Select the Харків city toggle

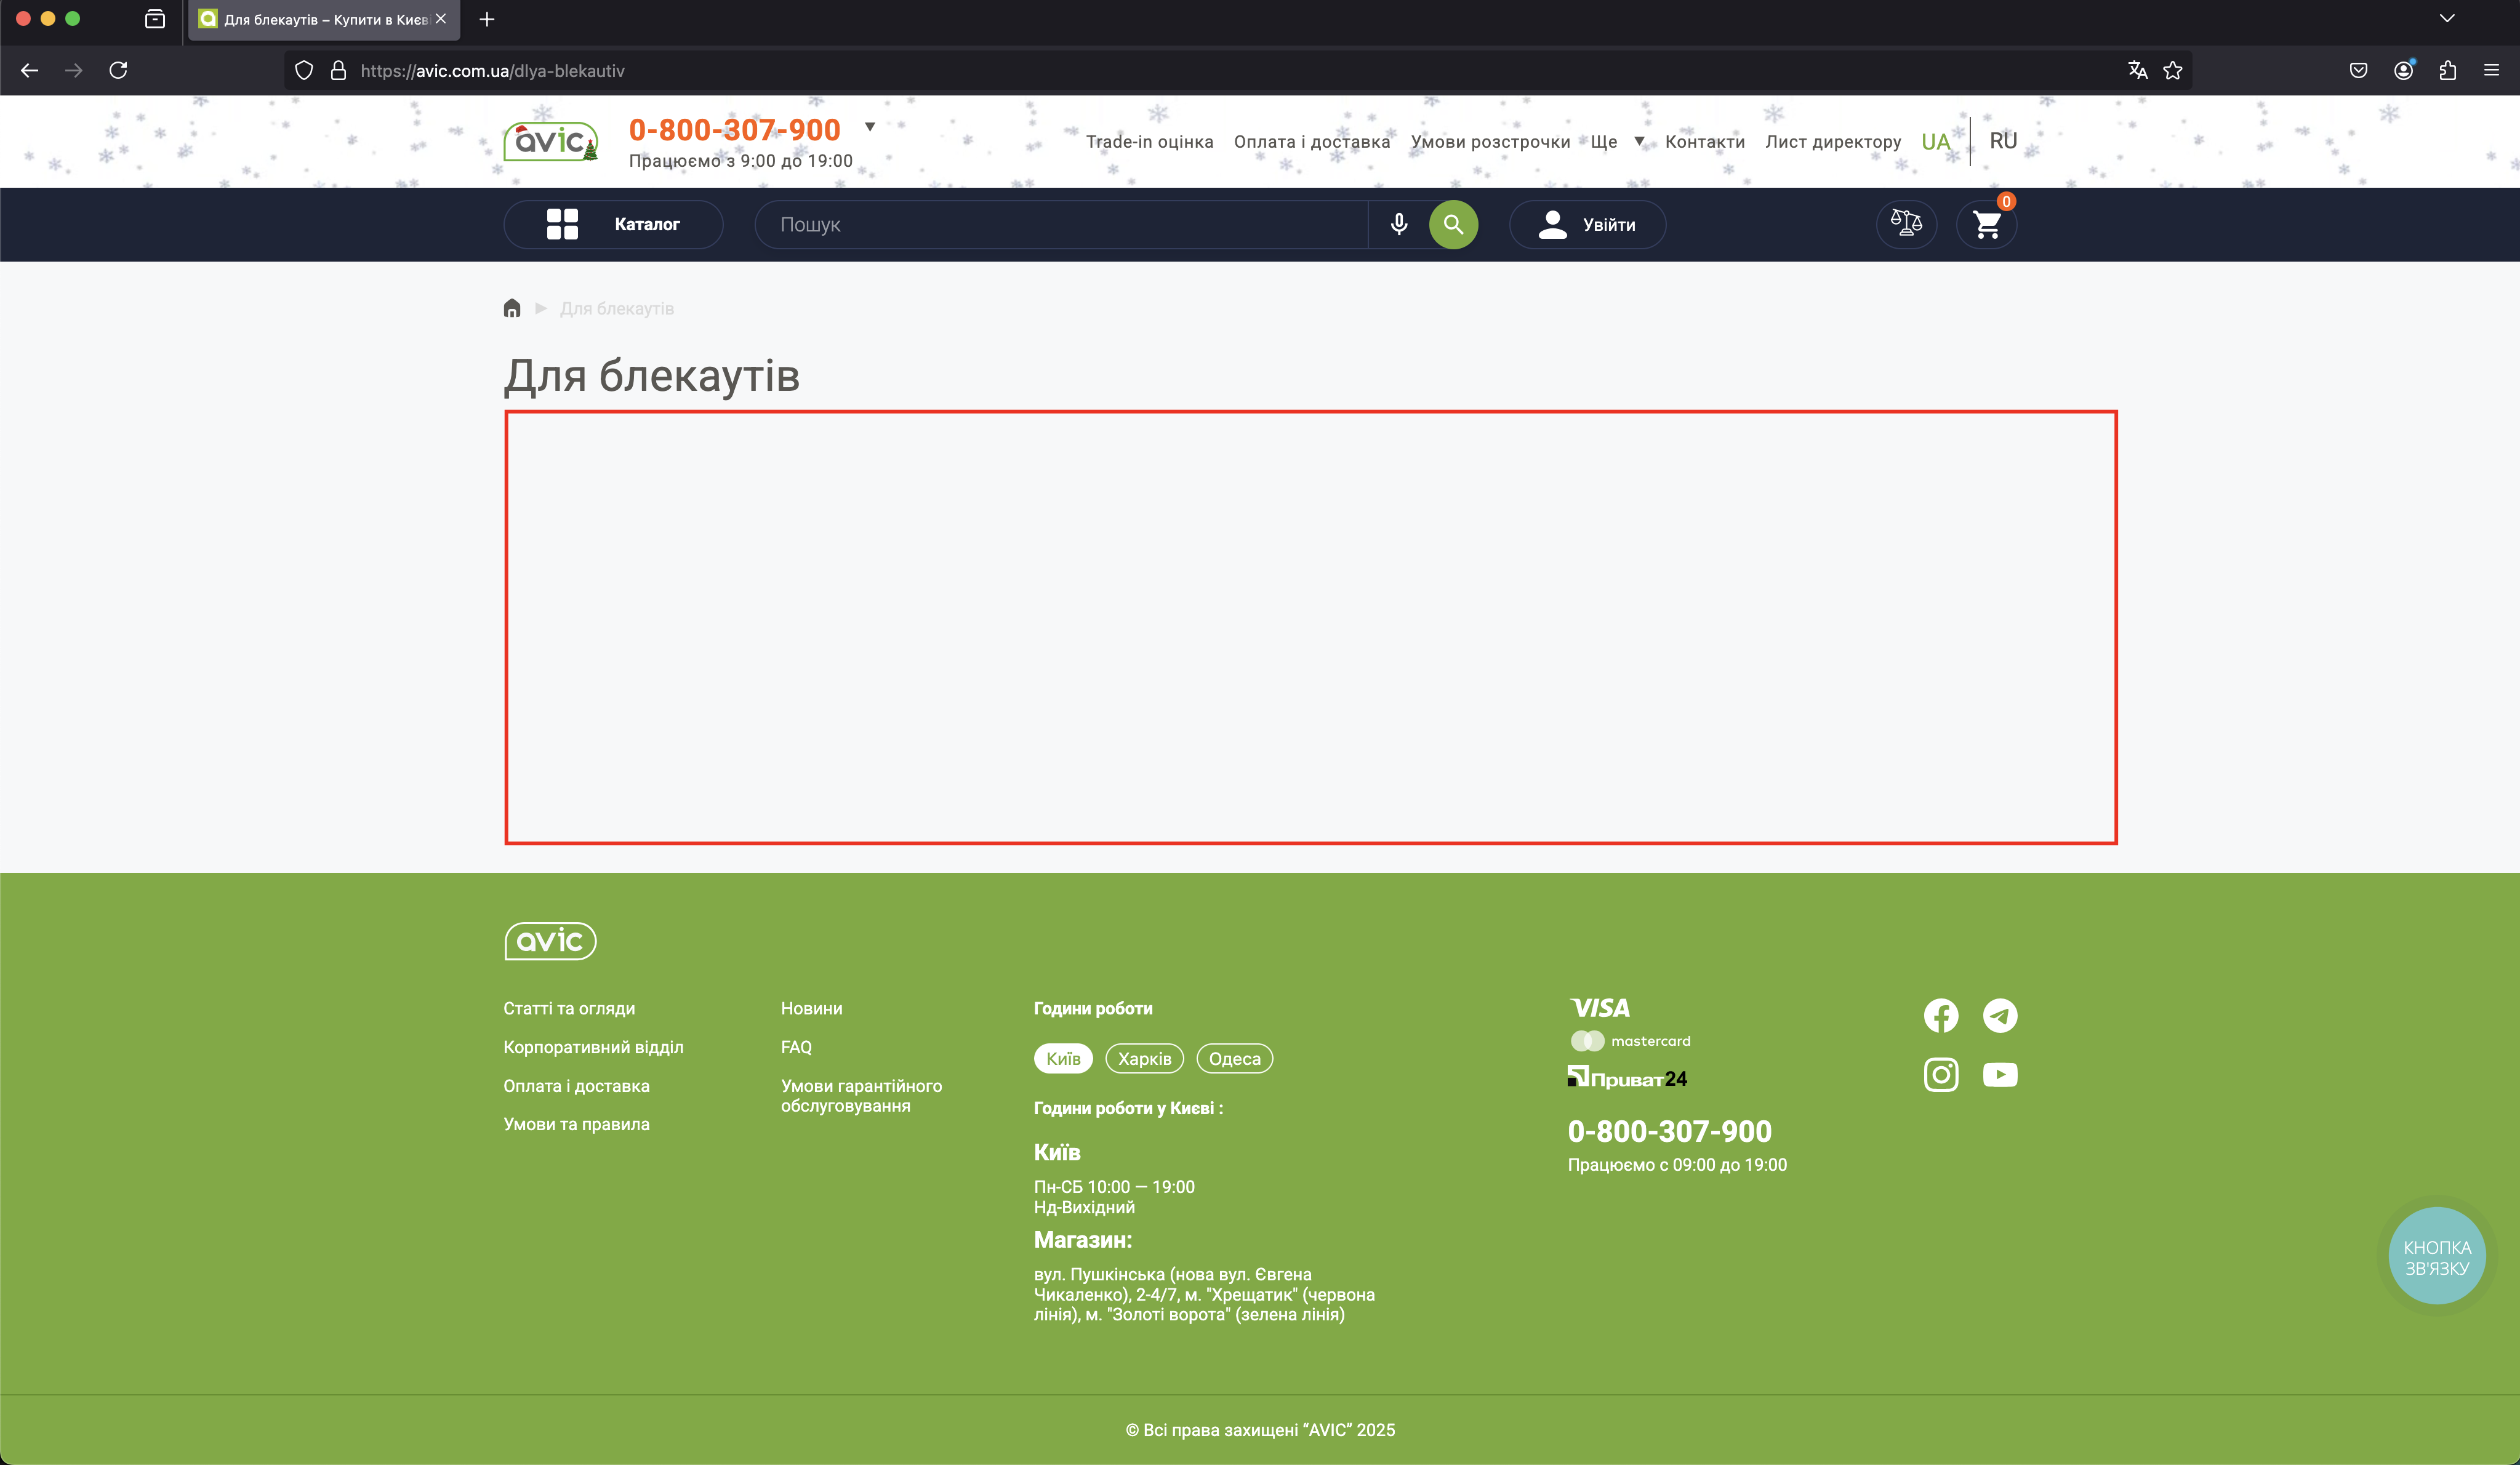1144,1059
